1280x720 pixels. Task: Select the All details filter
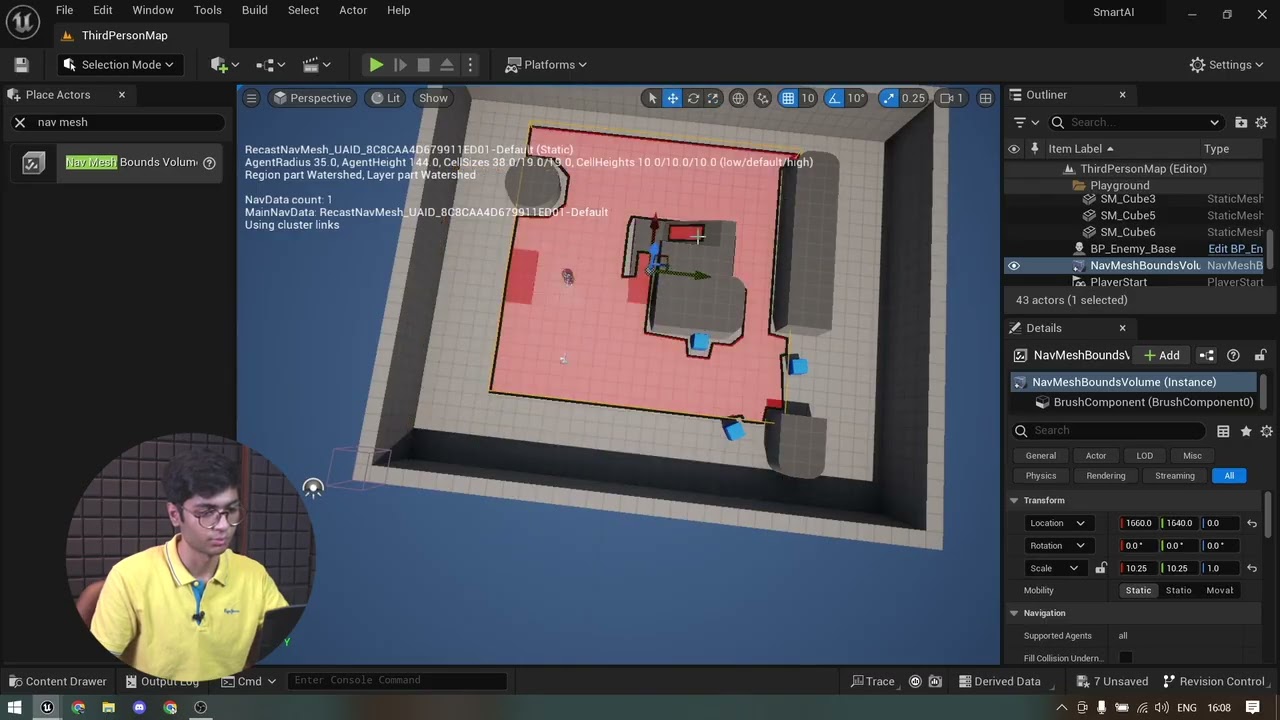point(1229,476)
